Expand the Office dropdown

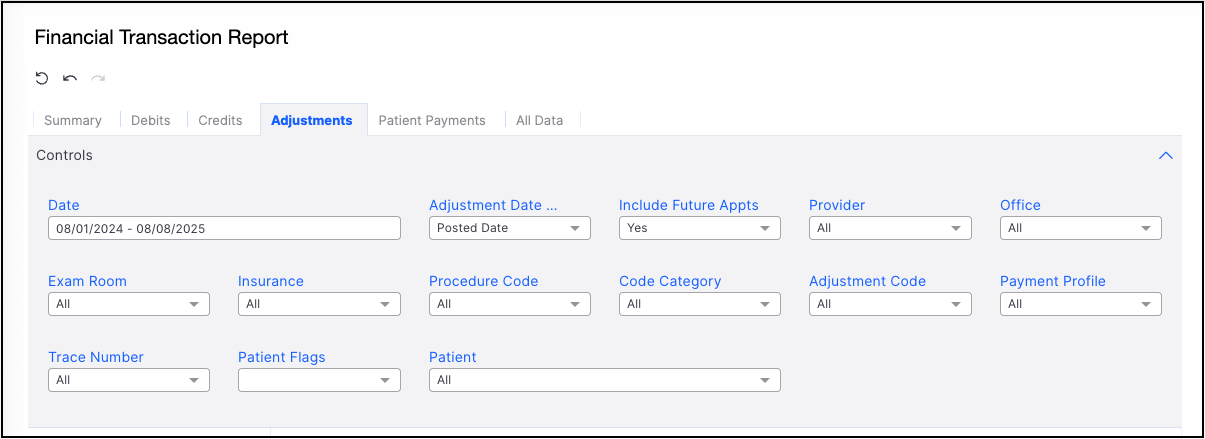click(1081, 228)
